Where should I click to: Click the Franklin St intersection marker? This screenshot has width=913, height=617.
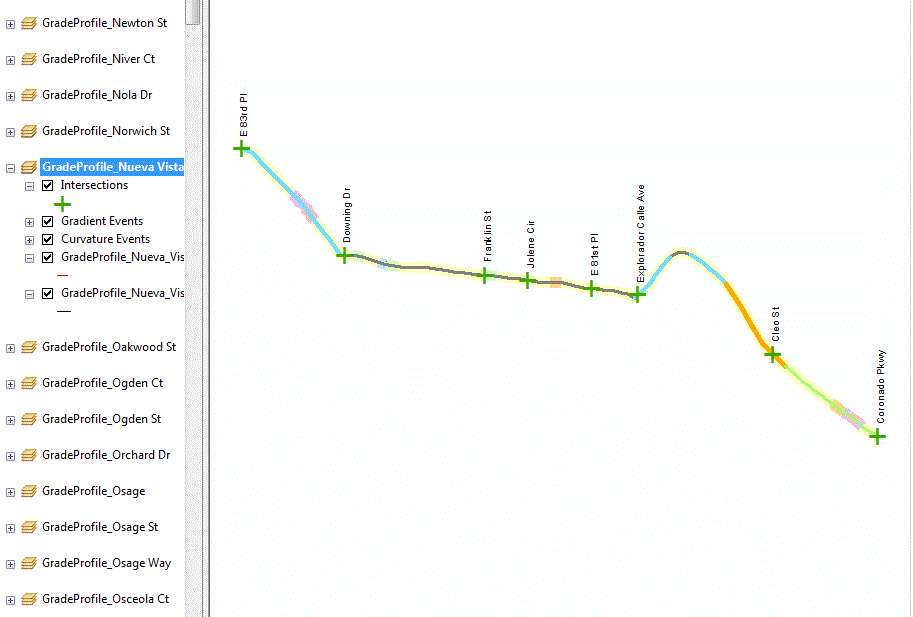click(x=484, y=275)
